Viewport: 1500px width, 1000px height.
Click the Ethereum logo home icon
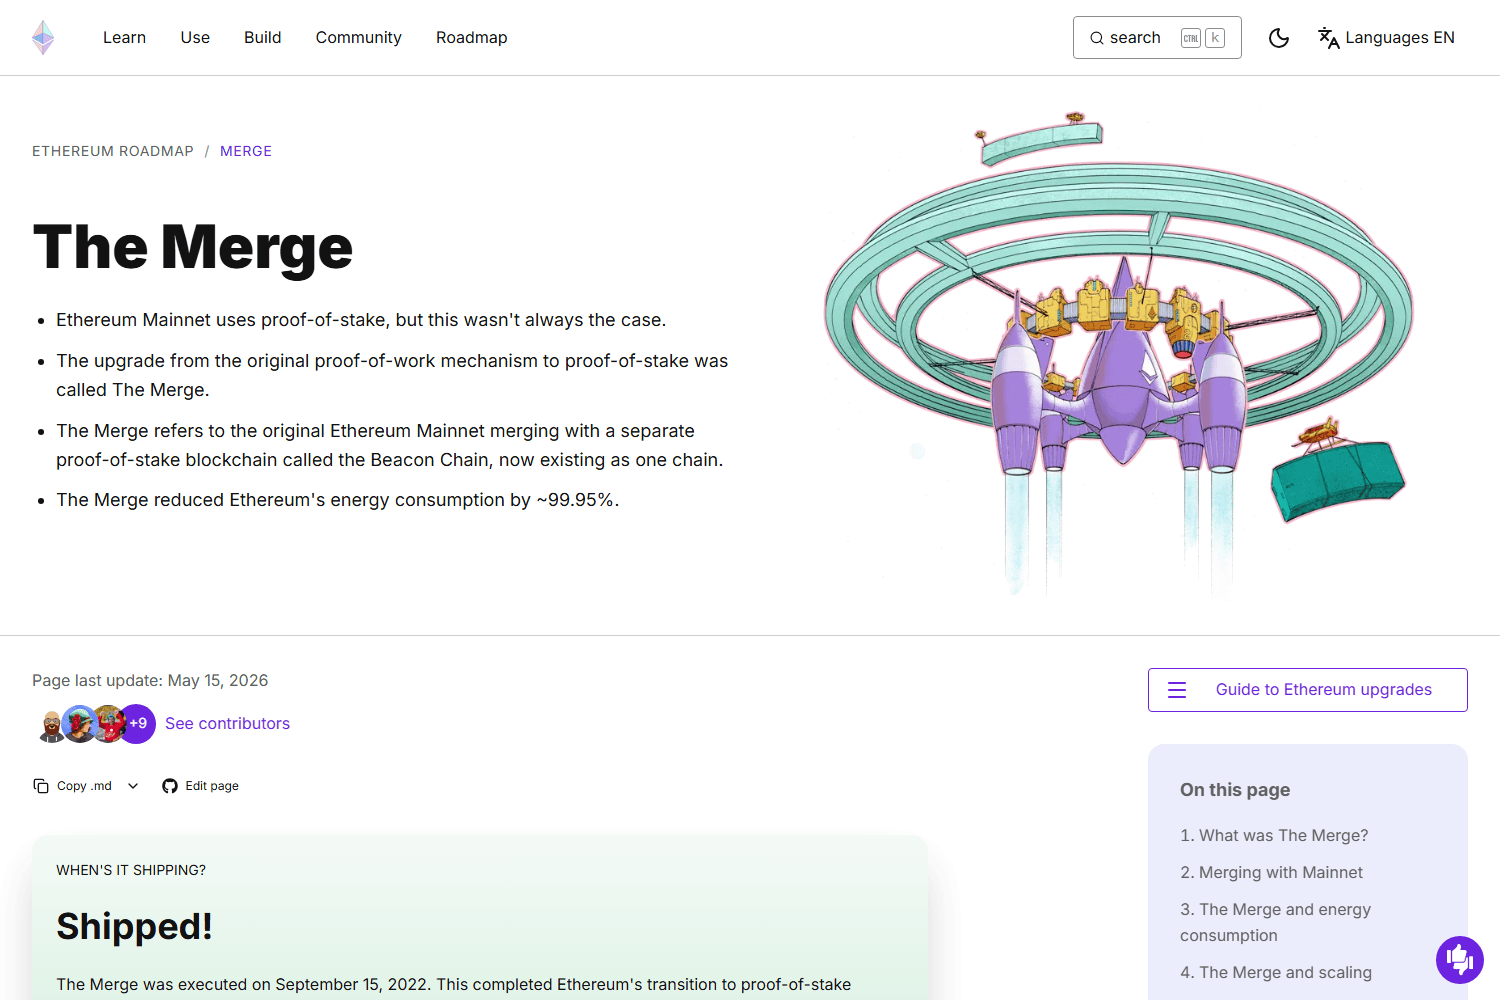point(43,38)
